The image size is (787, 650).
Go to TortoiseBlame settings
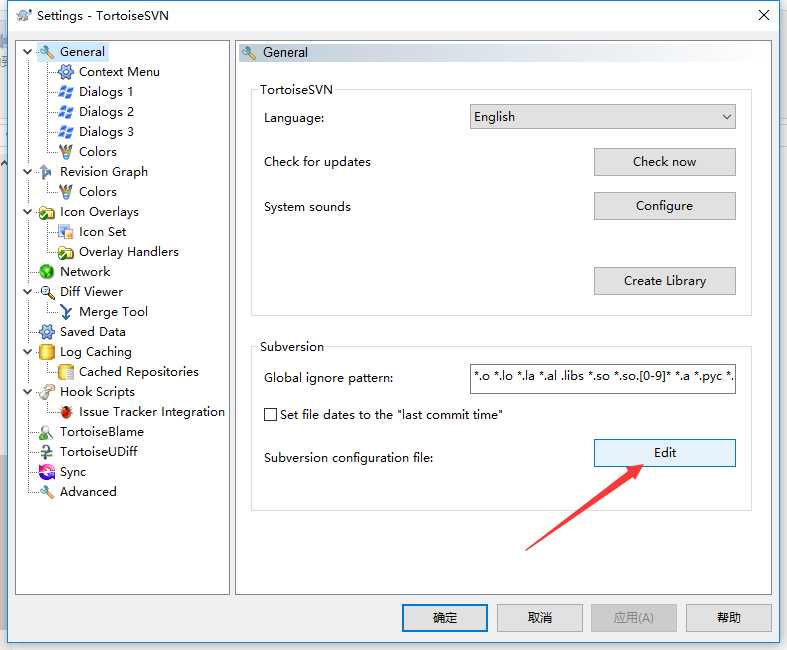click(101, 432)
